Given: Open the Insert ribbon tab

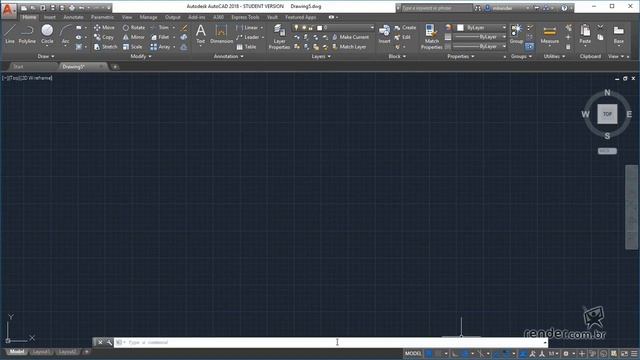Looking at the screenshot, I should click(50, 17).
